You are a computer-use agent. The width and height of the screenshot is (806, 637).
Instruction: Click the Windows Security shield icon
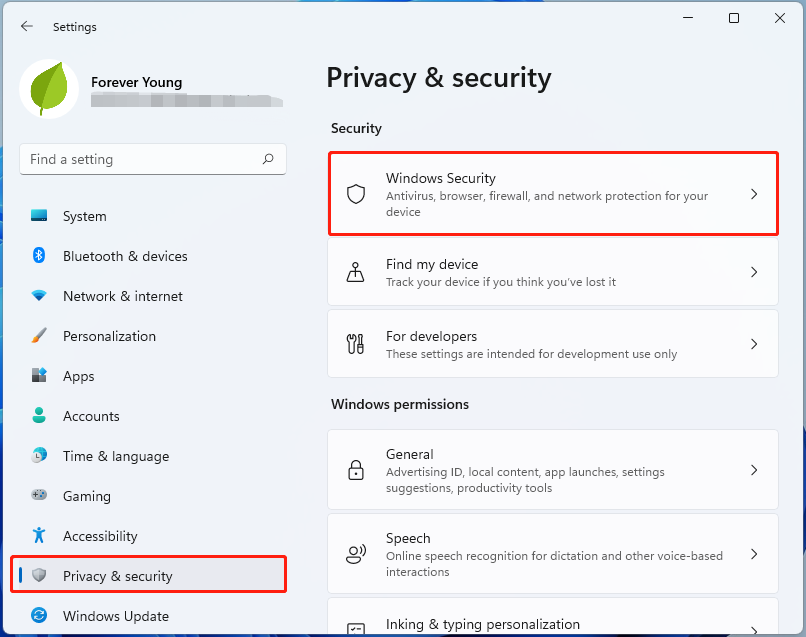(x=356, y=194)
